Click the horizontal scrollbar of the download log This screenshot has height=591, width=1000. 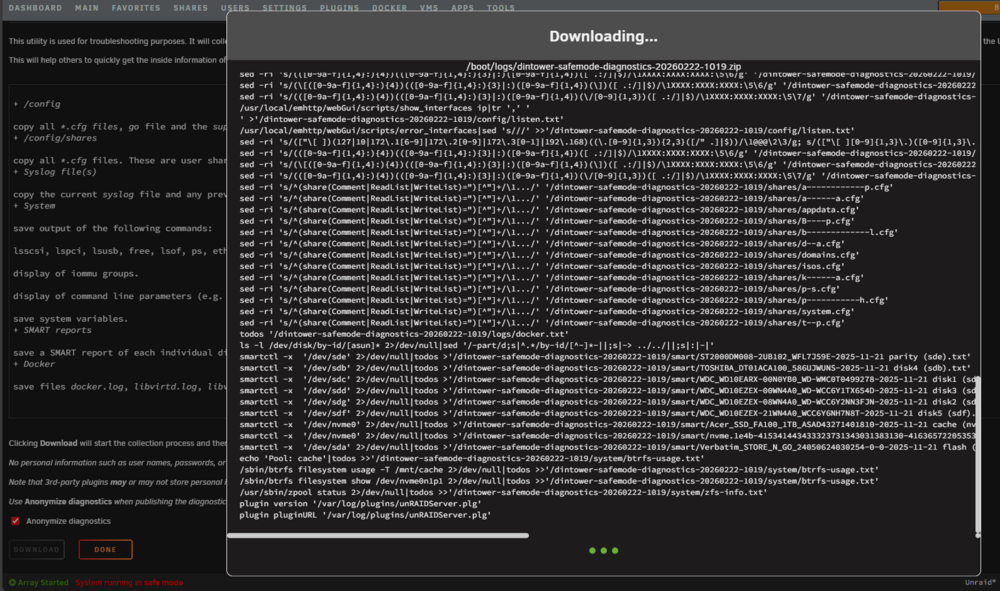(x=378, y=536)
